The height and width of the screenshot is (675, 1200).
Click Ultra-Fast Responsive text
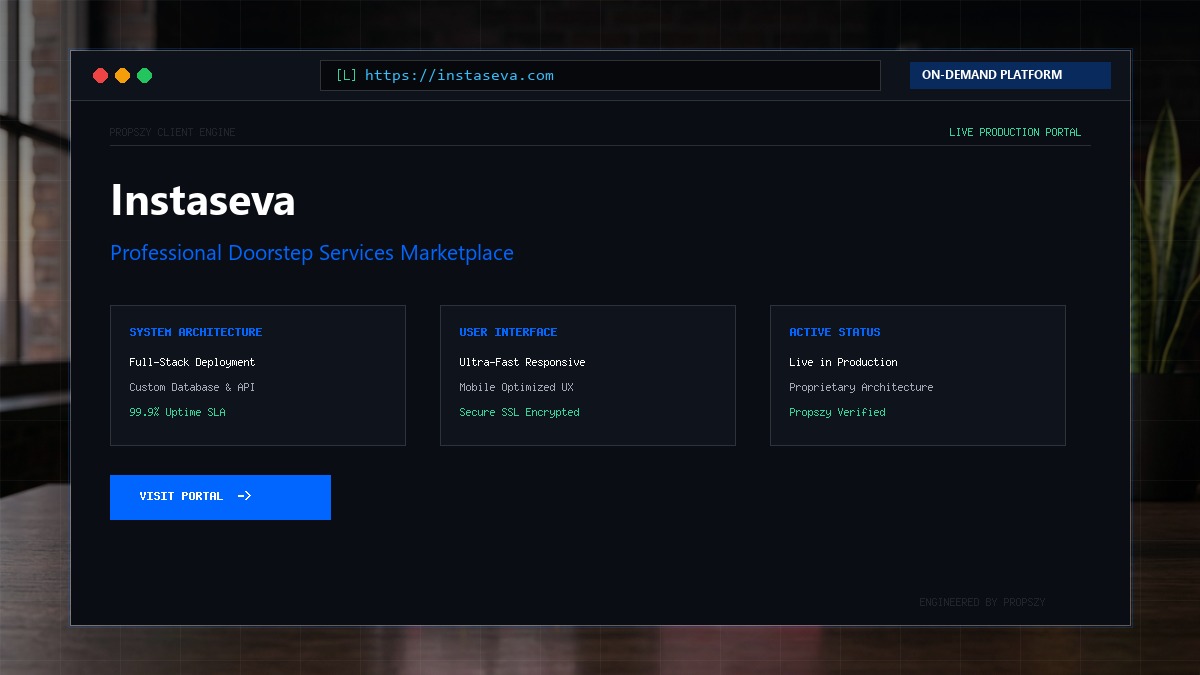(522, 362)
